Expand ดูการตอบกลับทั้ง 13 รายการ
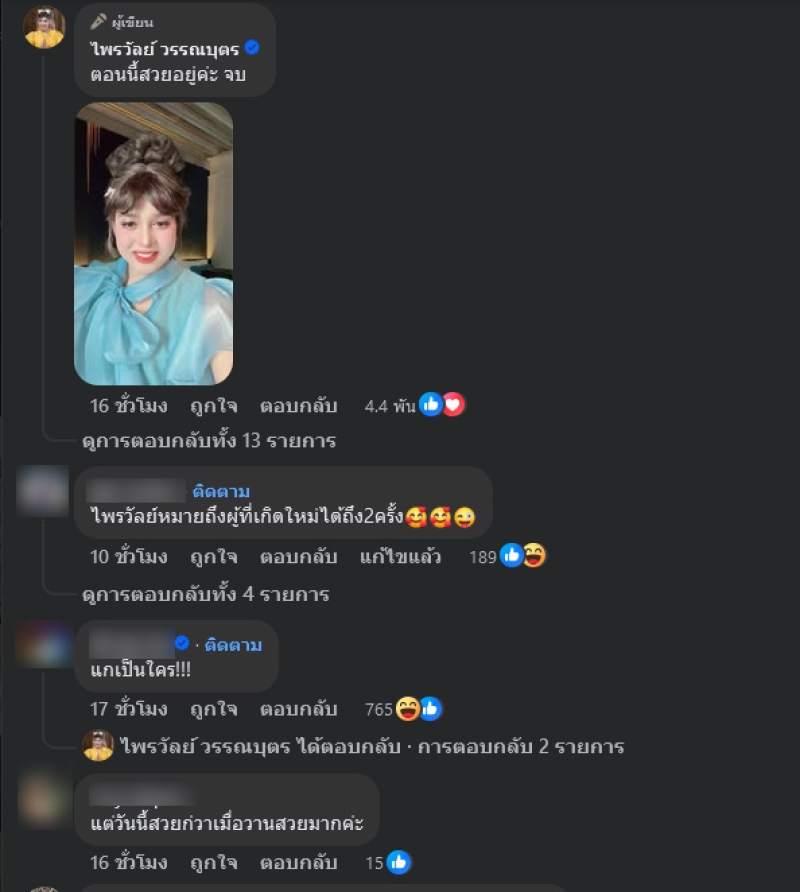 point(209,441)
